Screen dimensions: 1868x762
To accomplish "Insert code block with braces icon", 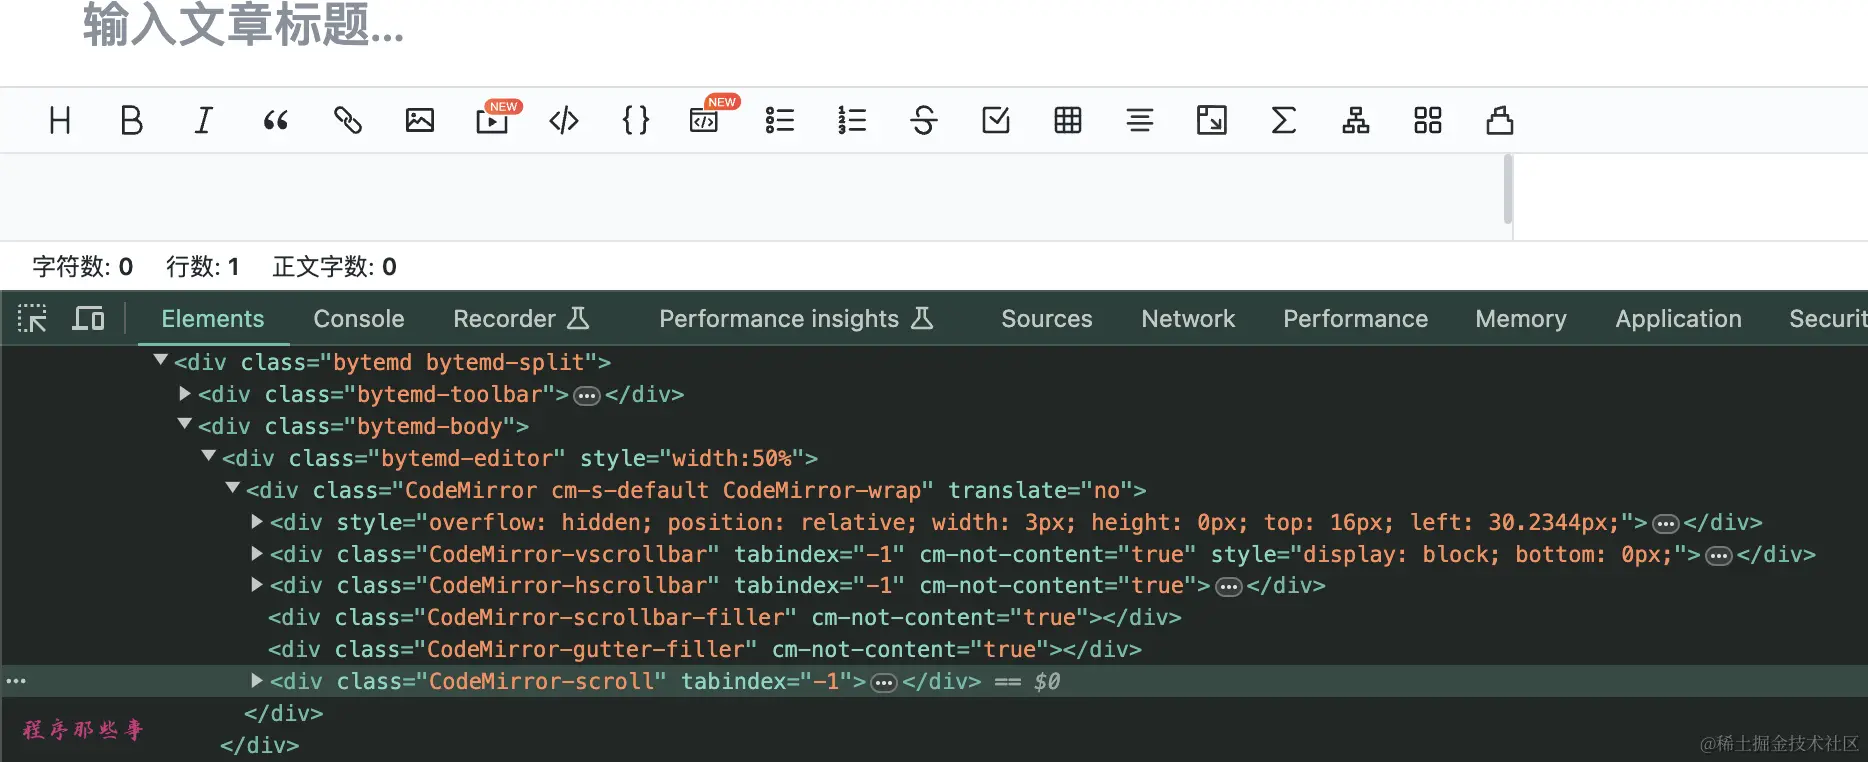I will coord(636,121).
